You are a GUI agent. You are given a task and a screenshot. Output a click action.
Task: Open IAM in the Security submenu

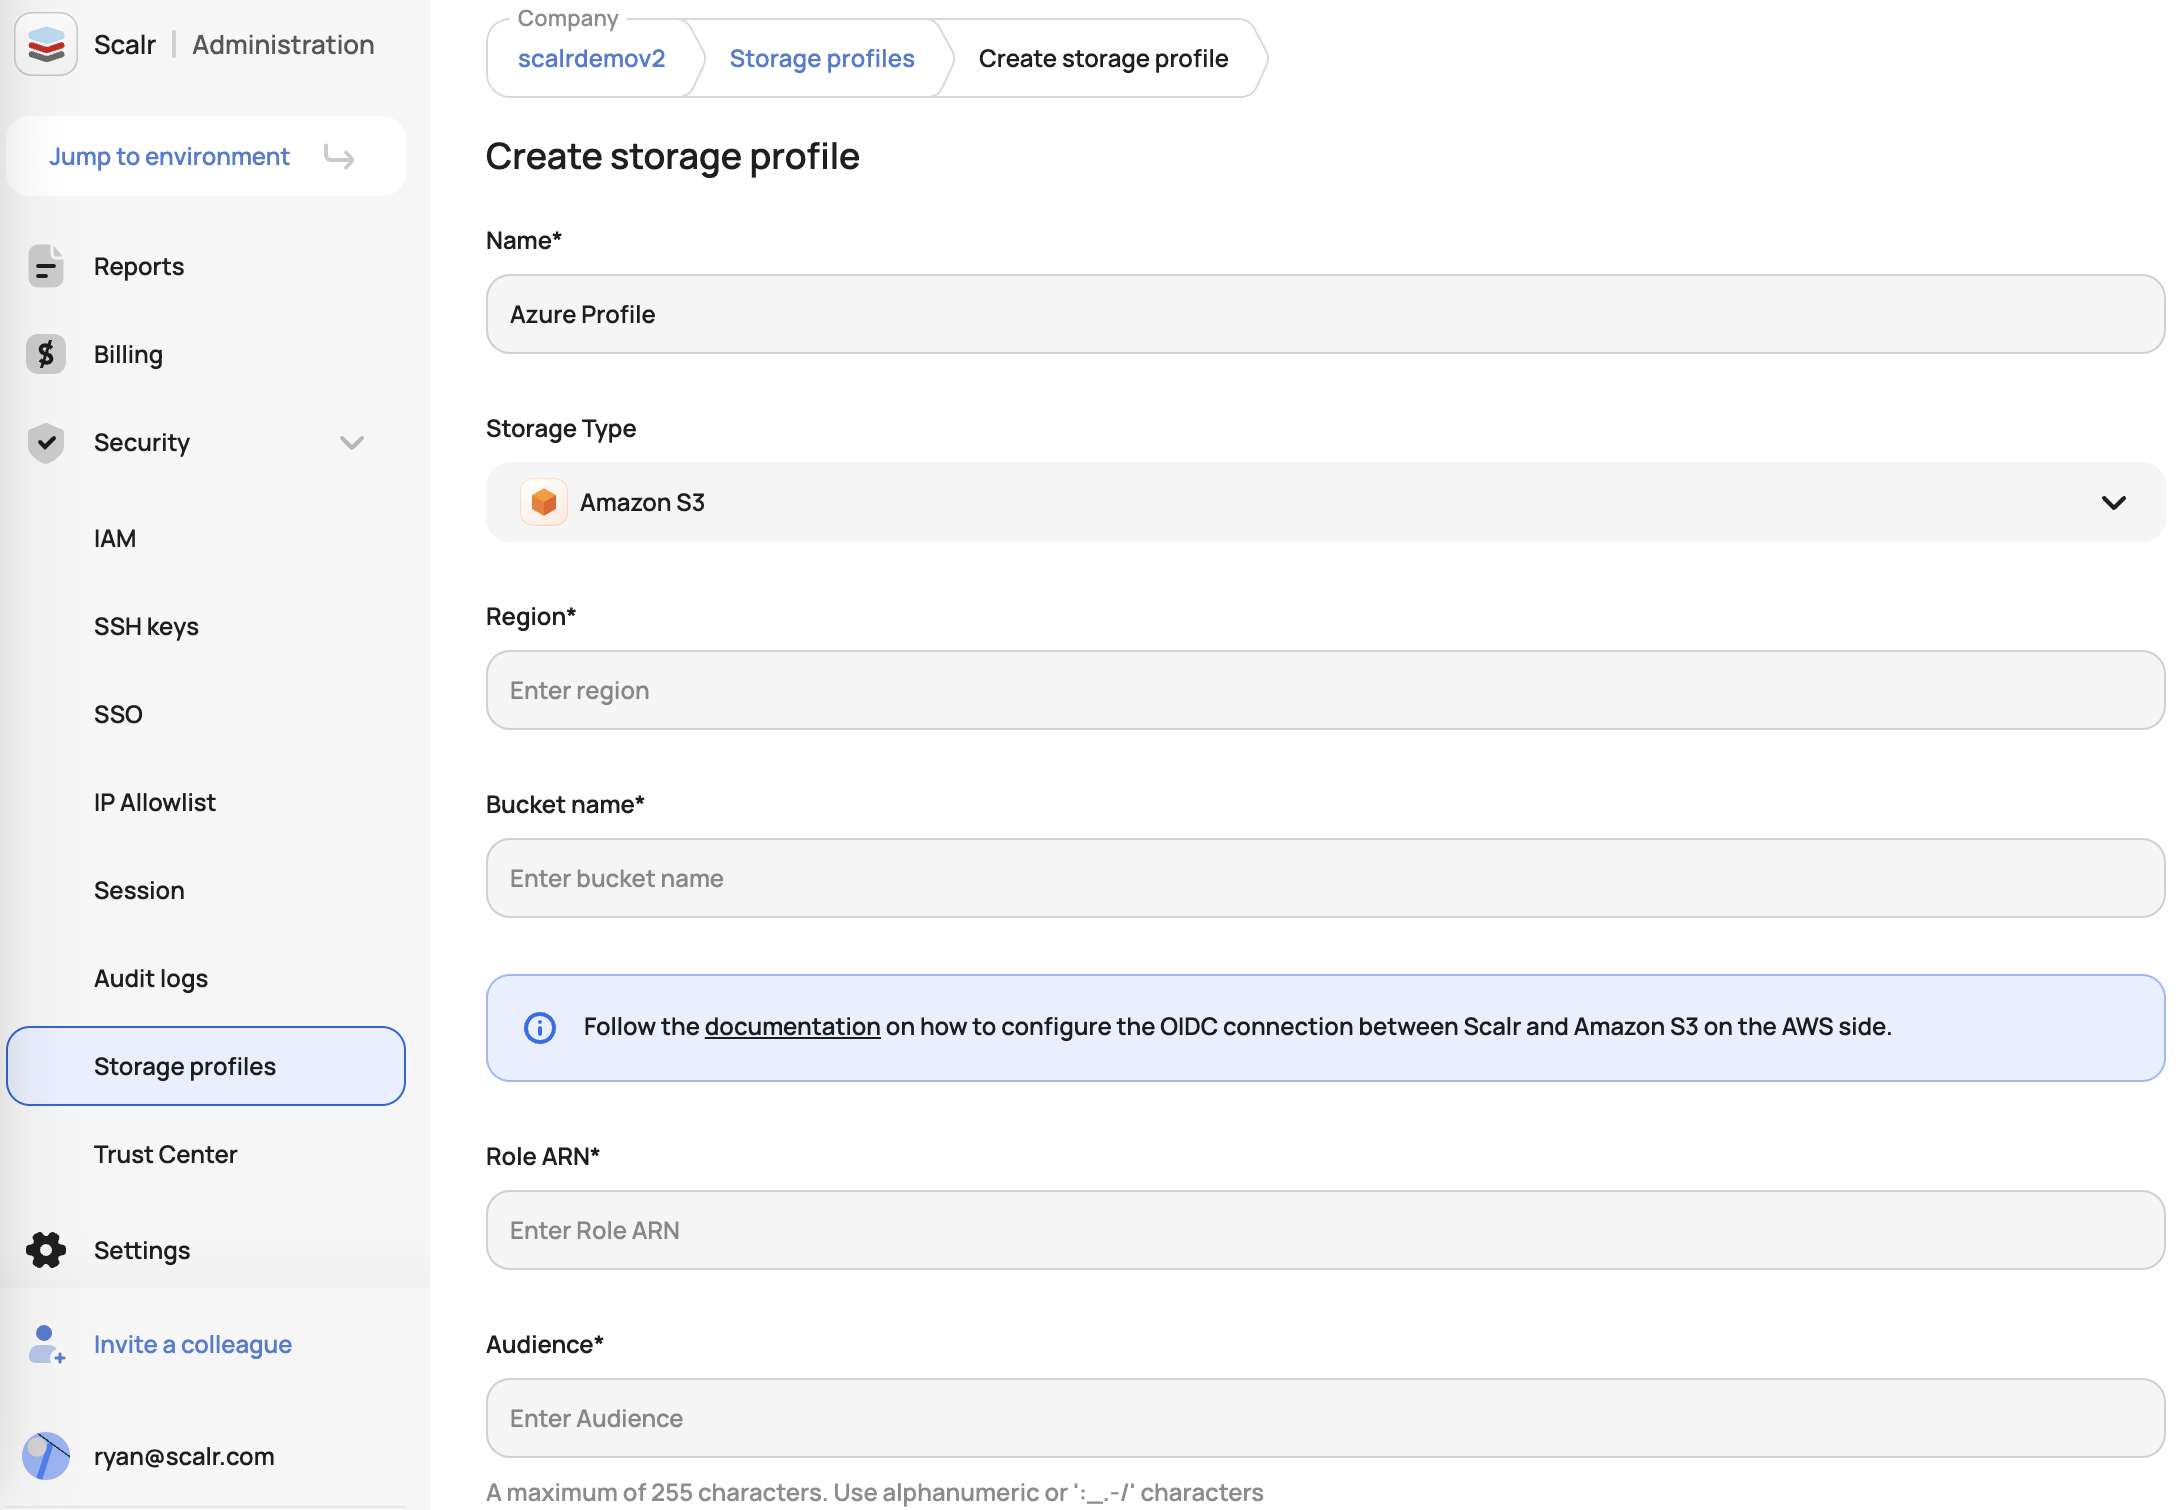point(115,539)
